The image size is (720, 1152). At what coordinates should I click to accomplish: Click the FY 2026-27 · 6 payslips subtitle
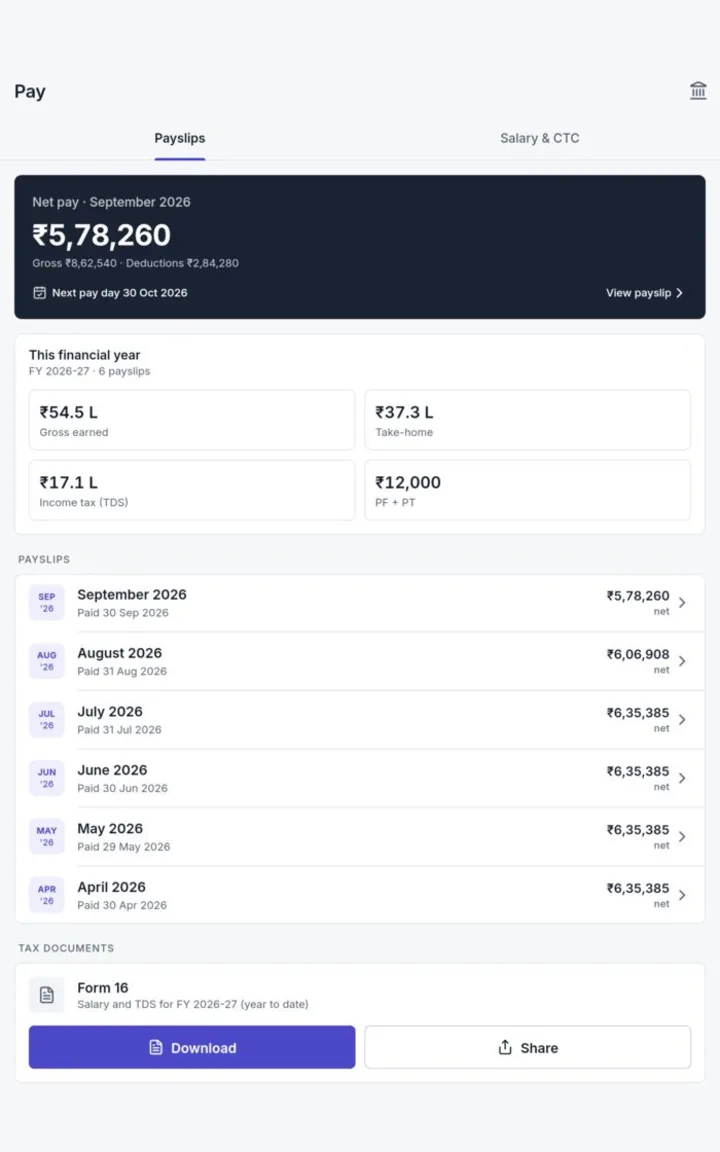point(90,371)
